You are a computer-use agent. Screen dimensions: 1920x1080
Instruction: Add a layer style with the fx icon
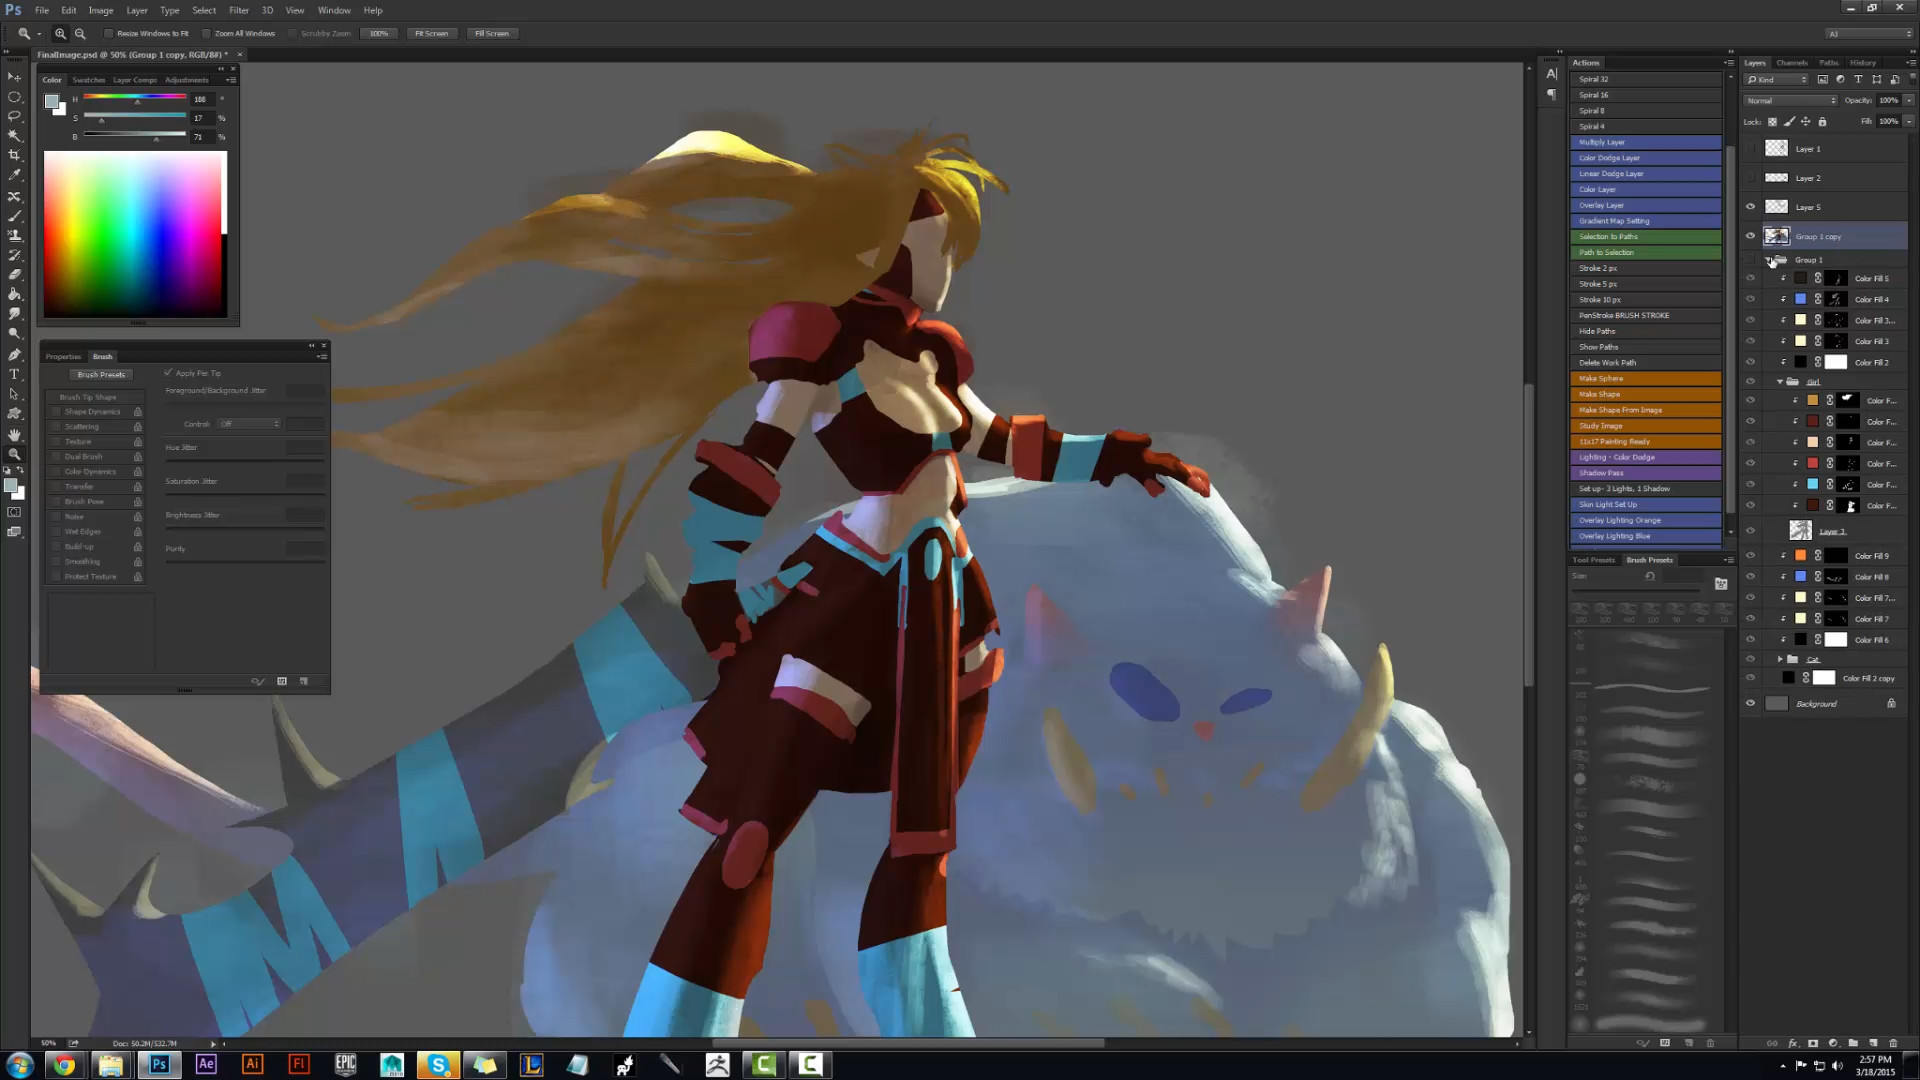point(1793,1043)
